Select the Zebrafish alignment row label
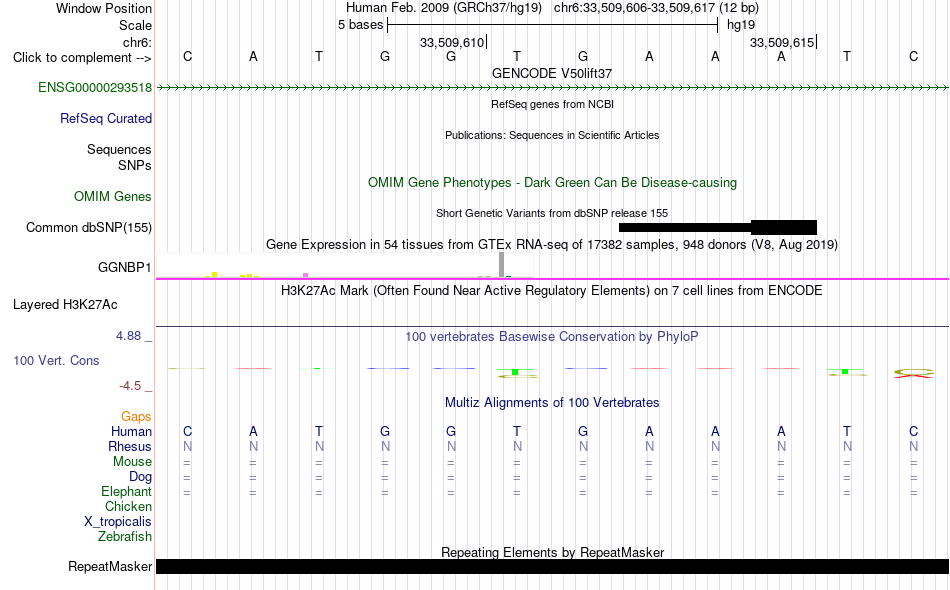The width and height of the screenshot is (950, 590). (x=125, y=537)
